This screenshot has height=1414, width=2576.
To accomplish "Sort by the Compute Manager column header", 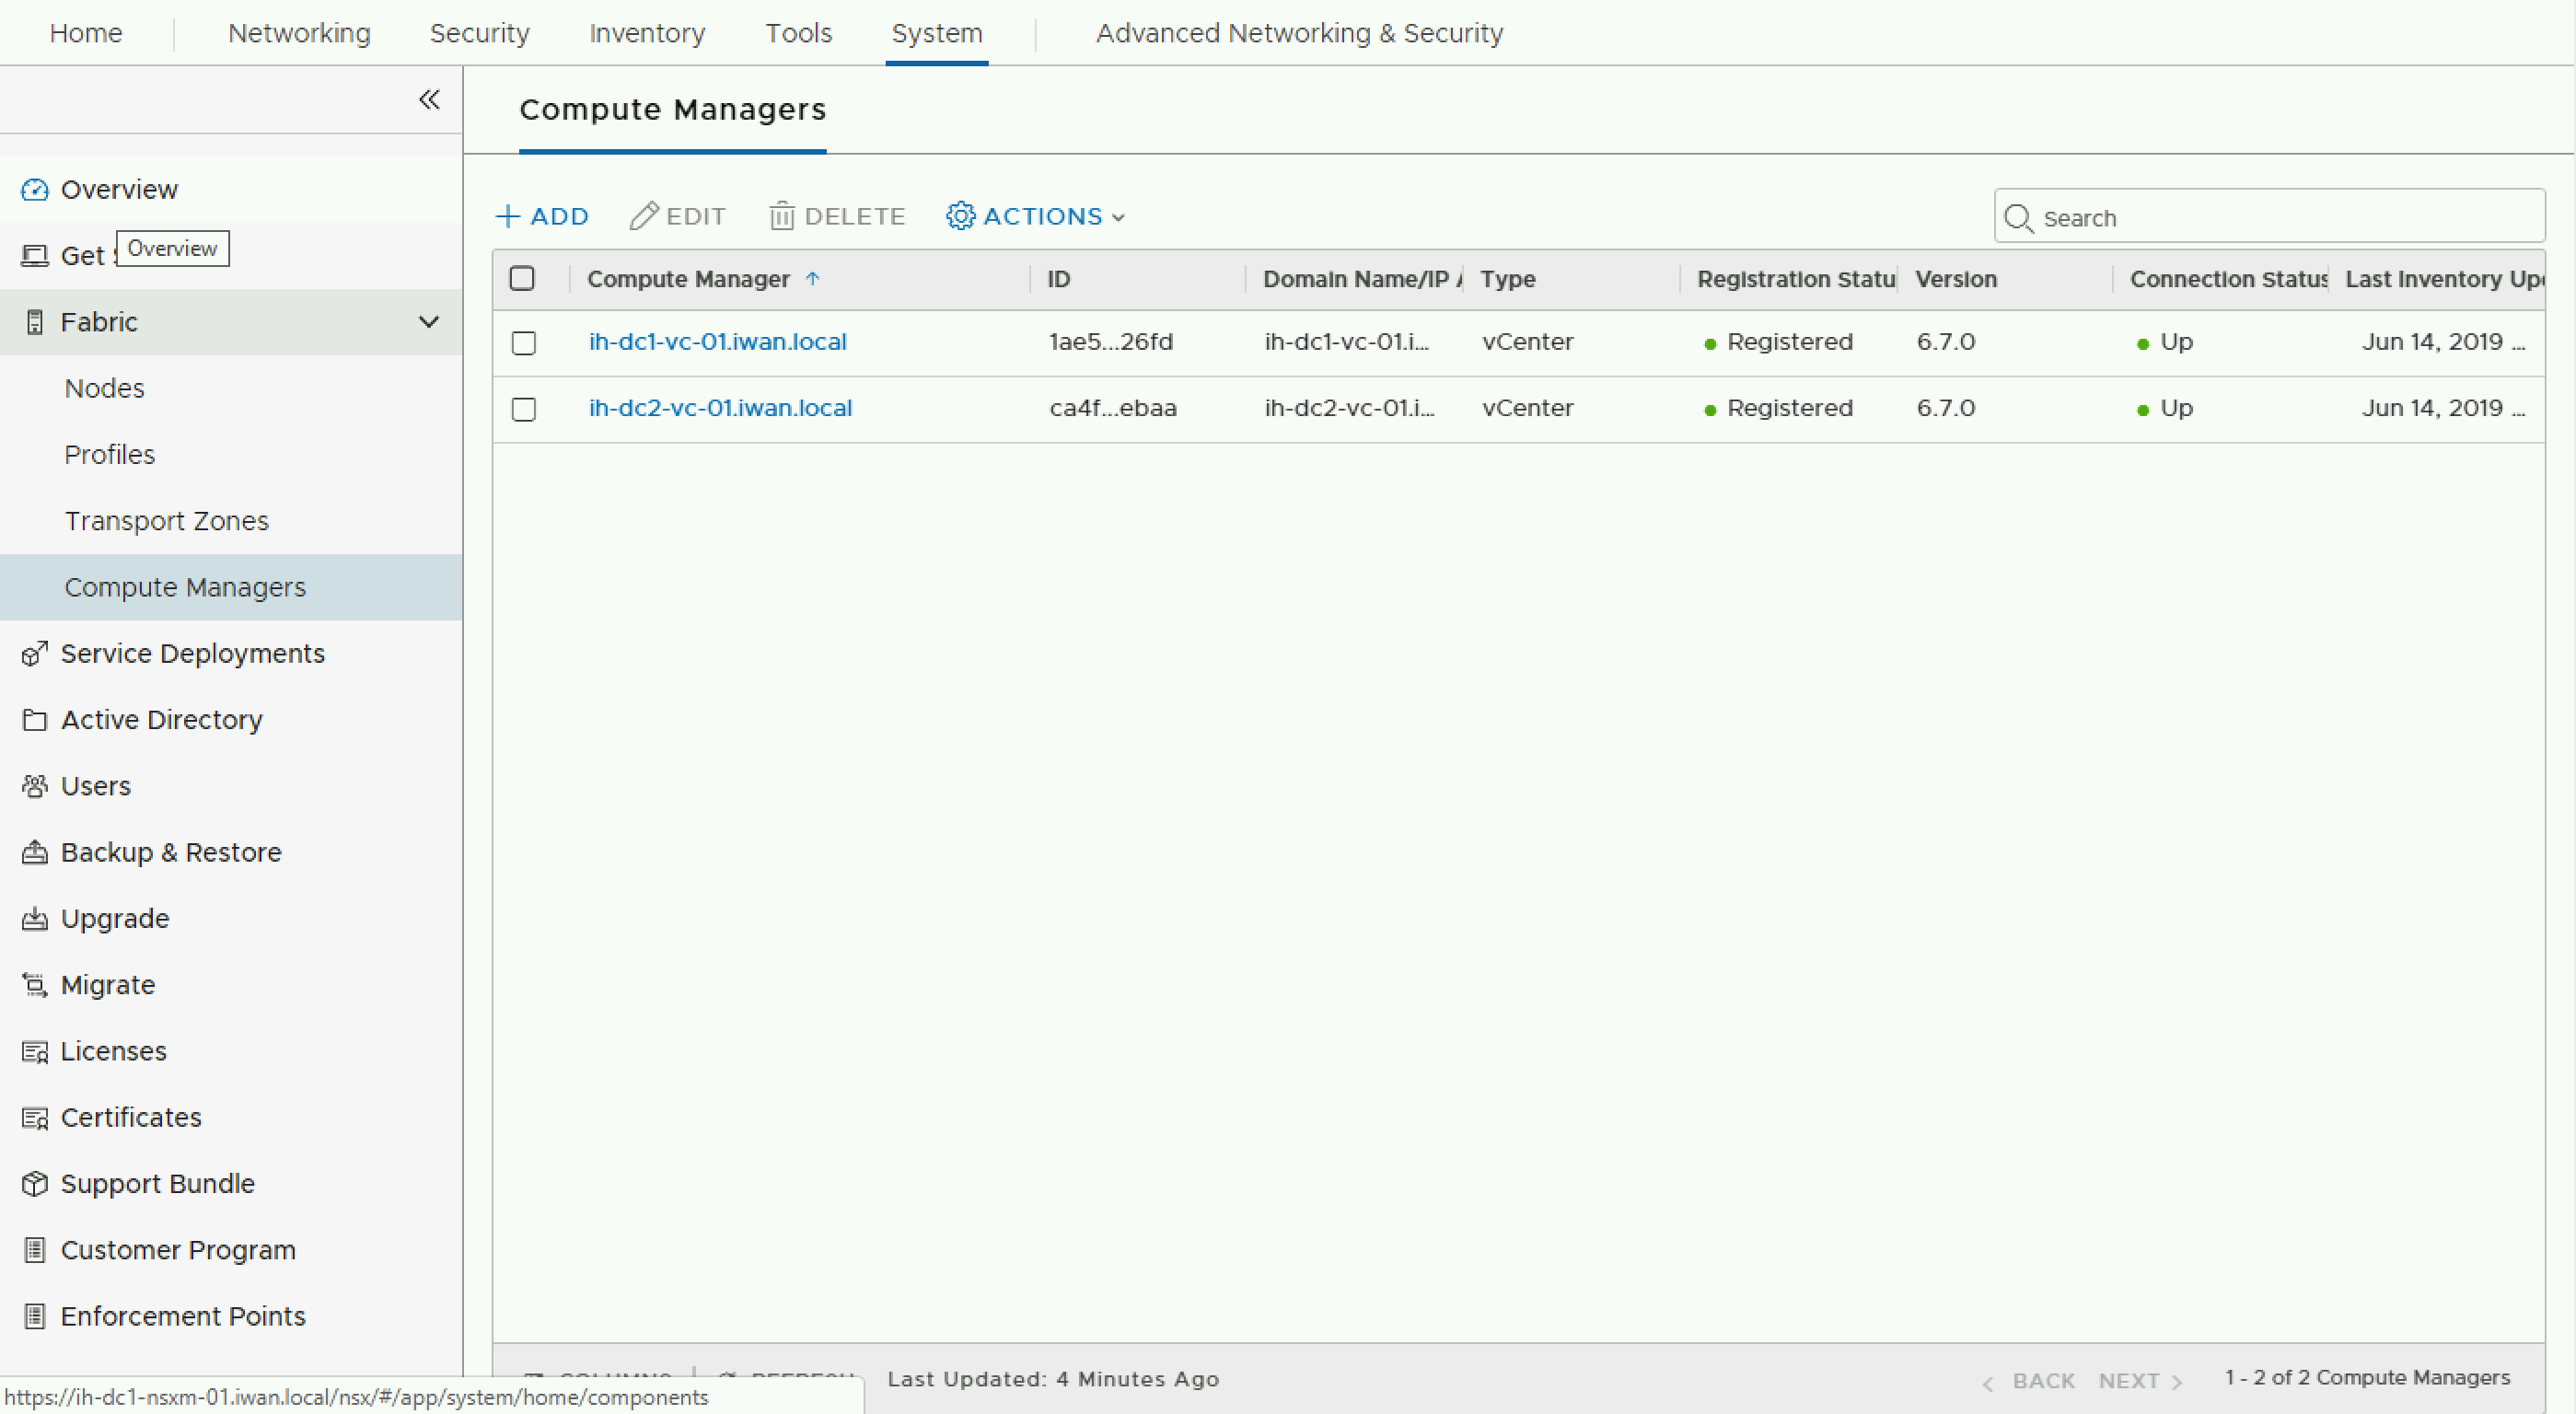I will click(x=688, y=279).
